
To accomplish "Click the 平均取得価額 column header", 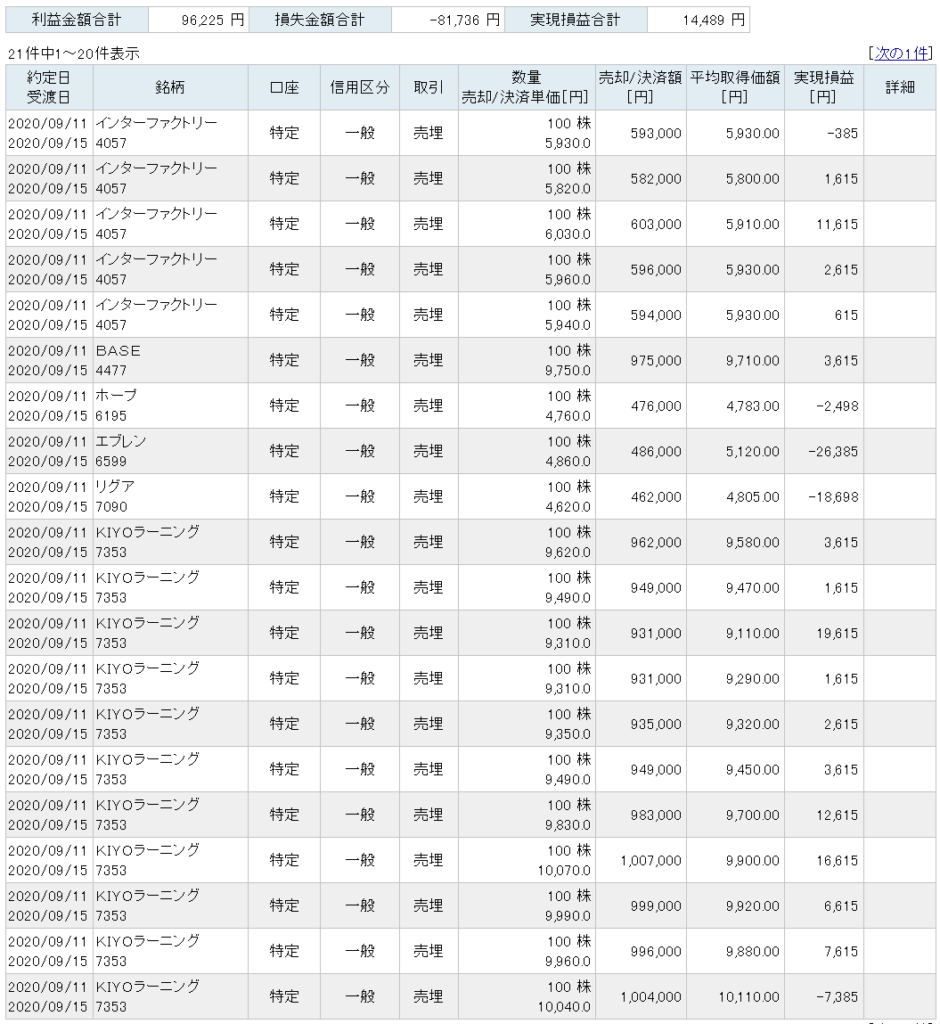I will pyautogui.click(x=735, y=88).
